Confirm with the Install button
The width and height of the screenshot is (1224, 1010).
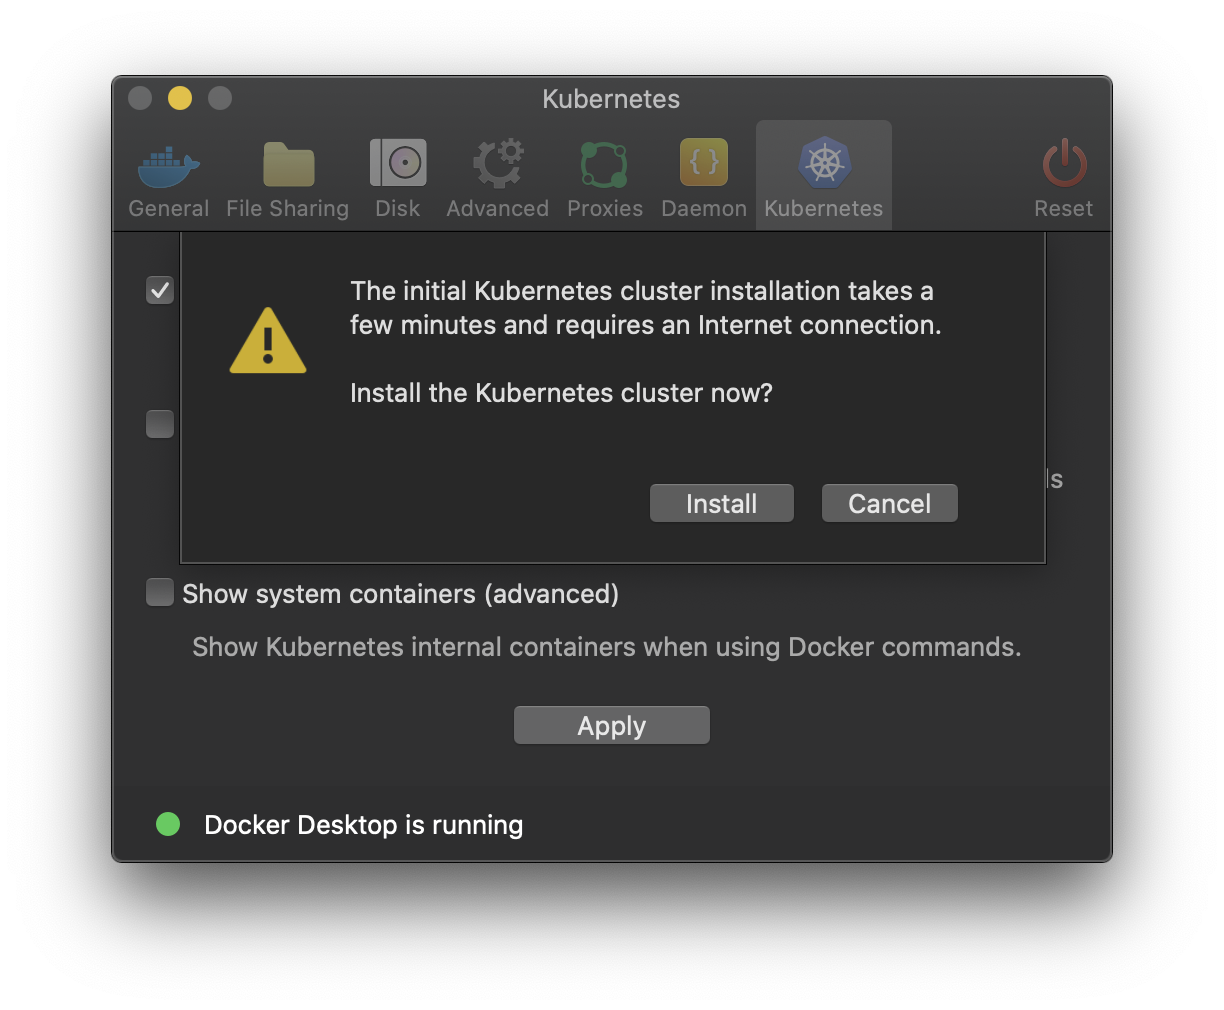click(722, 503)
